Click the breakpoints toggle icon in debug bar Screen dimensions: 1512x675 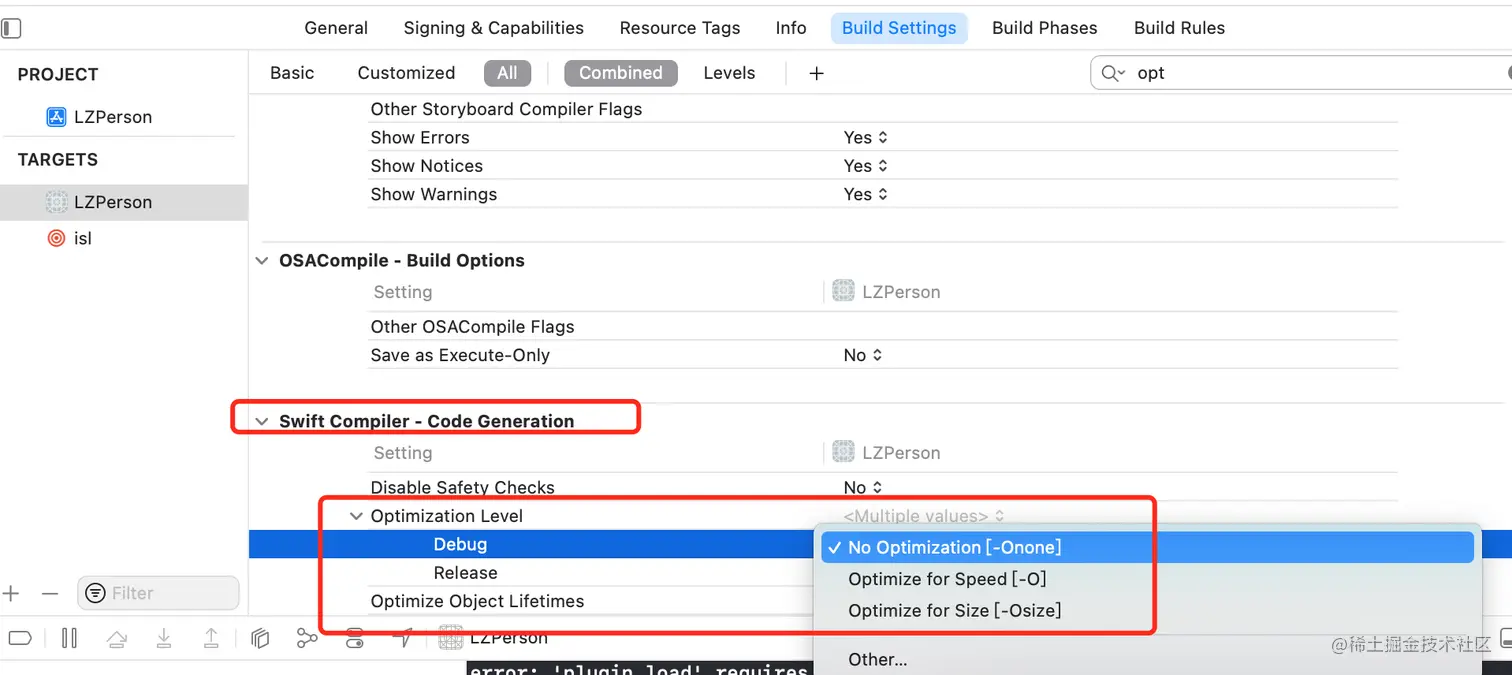[x=20, y=638]
